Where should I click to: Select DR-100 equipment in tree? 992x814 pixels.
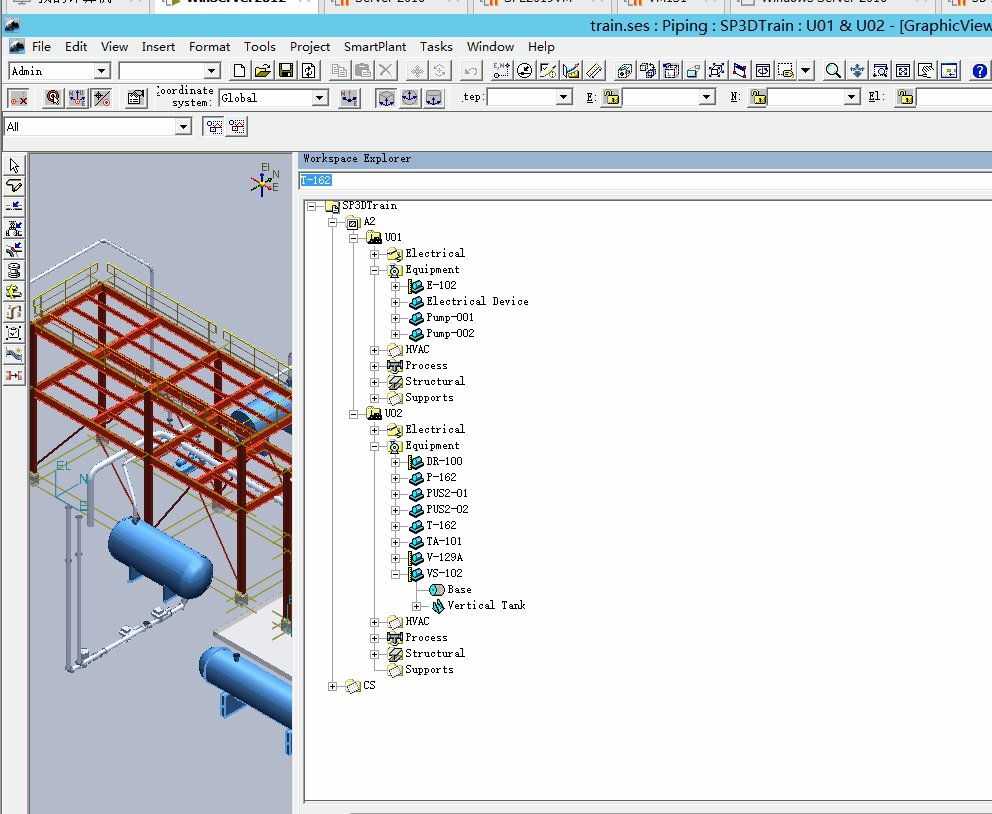[x=444, y=462]
